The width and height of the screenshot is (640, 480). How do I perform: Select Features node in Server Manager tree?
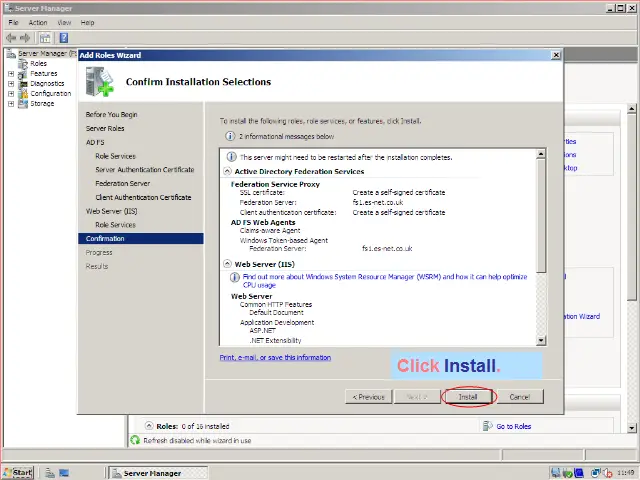pos(44,73)
